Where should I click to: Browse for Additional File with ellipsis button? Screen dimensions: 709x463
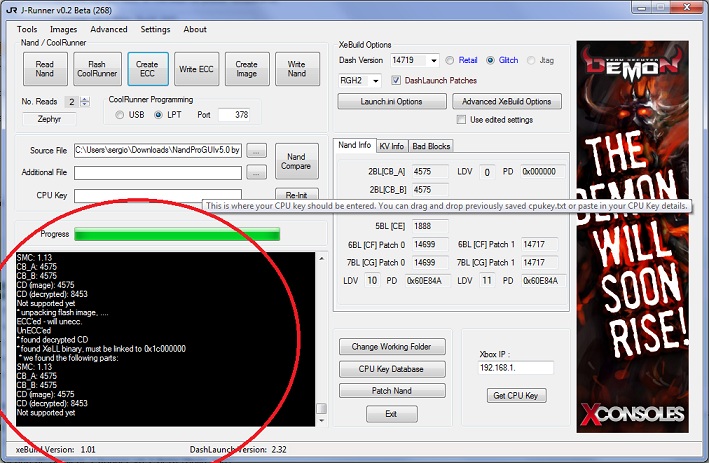click(x=256, y=172)
